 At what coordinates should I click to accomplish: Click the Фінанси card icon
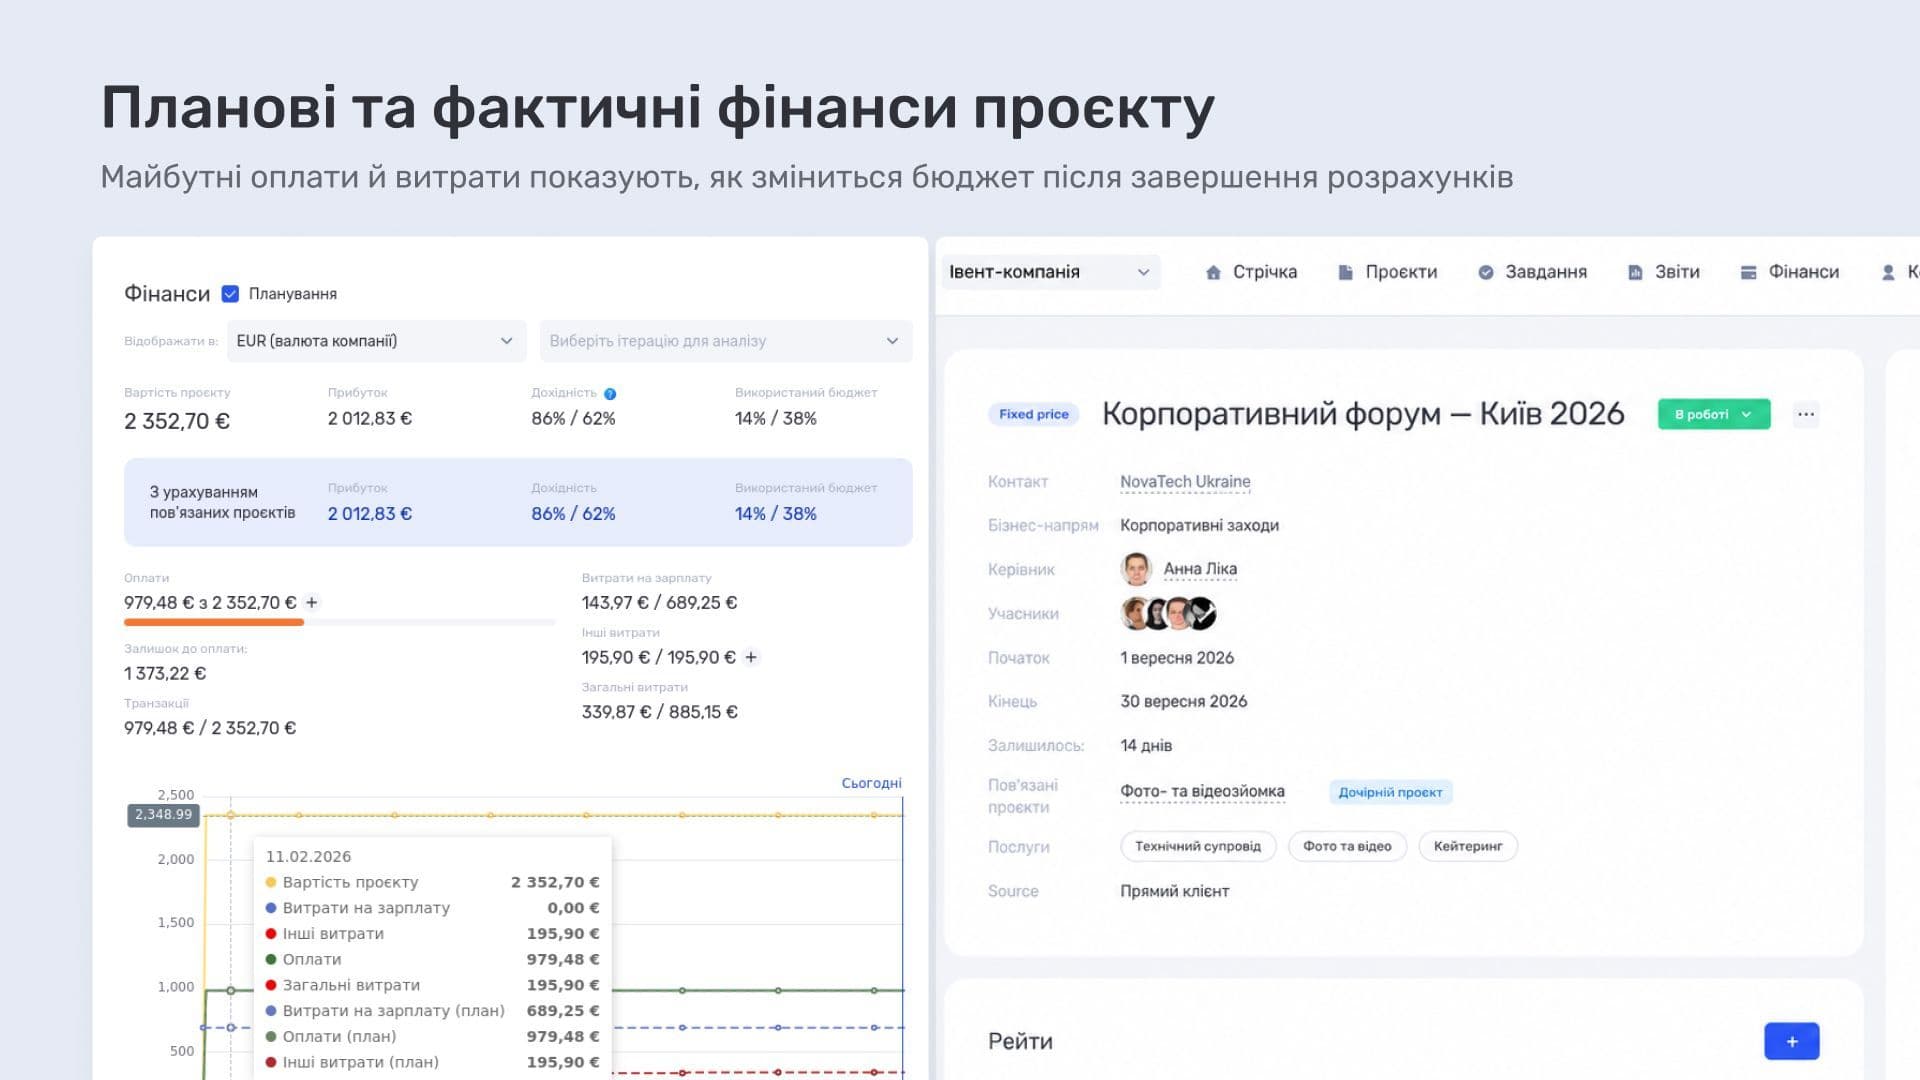(x=1748, y=272)
